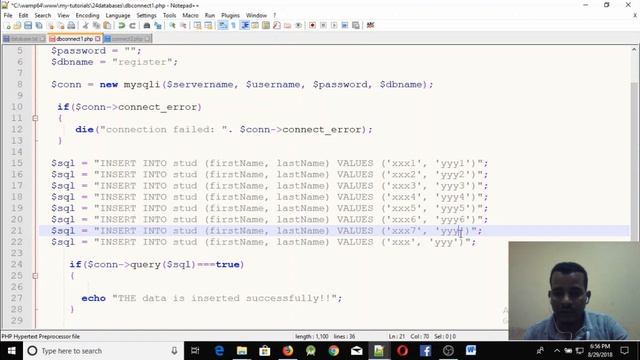The image size is (640, 360).
Task: Open Windows Start menu button
Action: click(11, 351)
